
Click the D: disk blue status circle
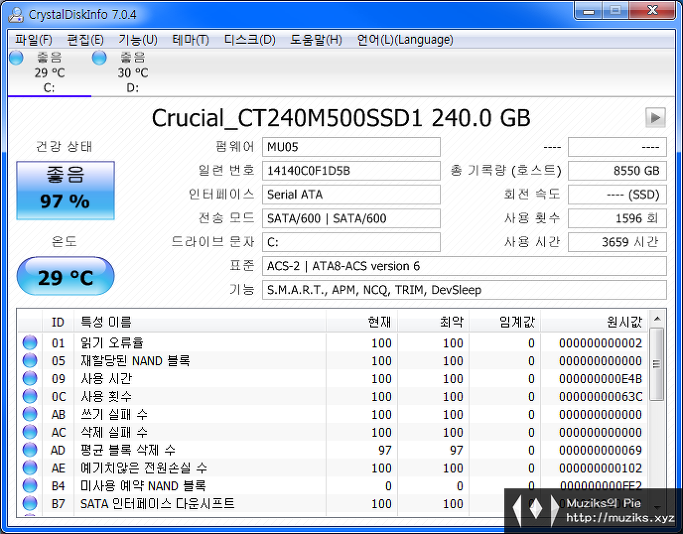[99, 57]
